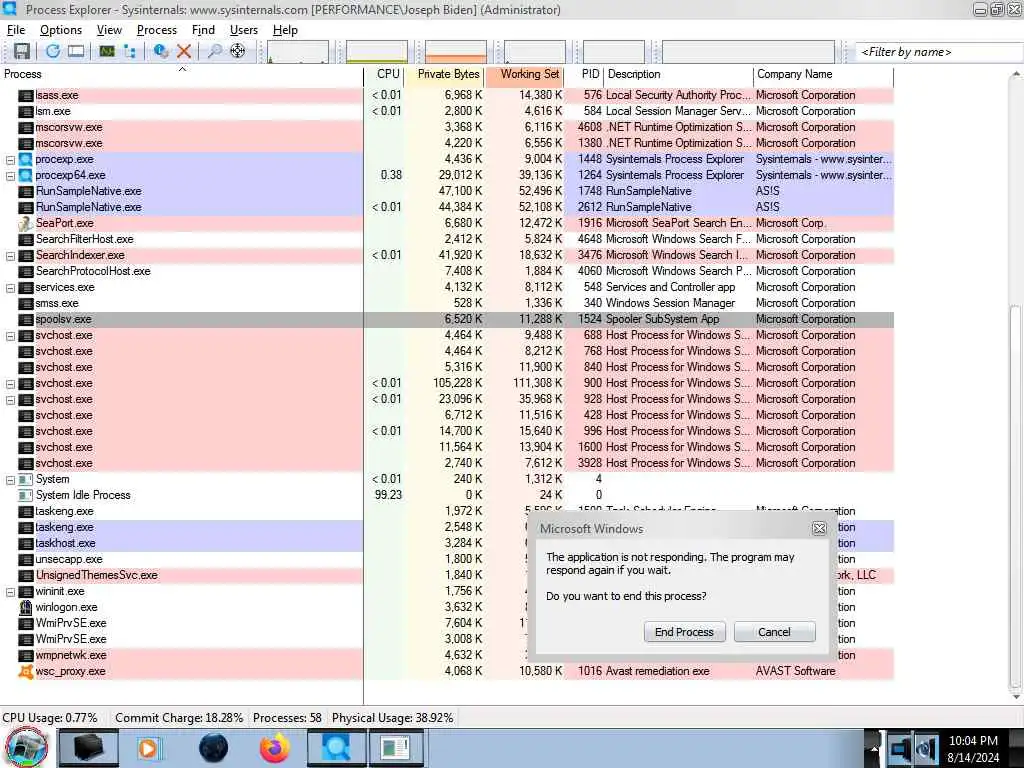The width and height of the screenshot is (1024, 768).
Task: Click the commit history mini graph
Action: [x=377, y=52]
